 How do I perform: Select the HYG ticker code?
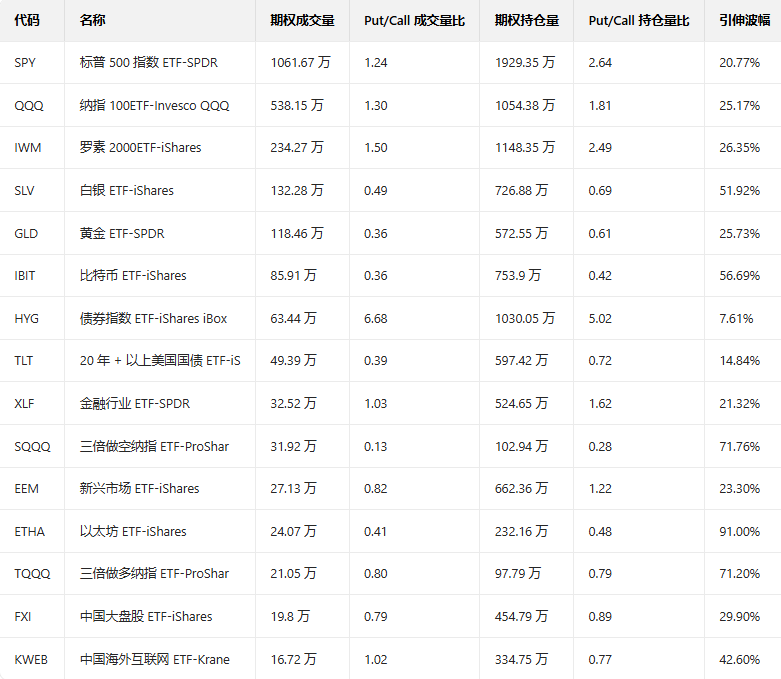point(26,319)
